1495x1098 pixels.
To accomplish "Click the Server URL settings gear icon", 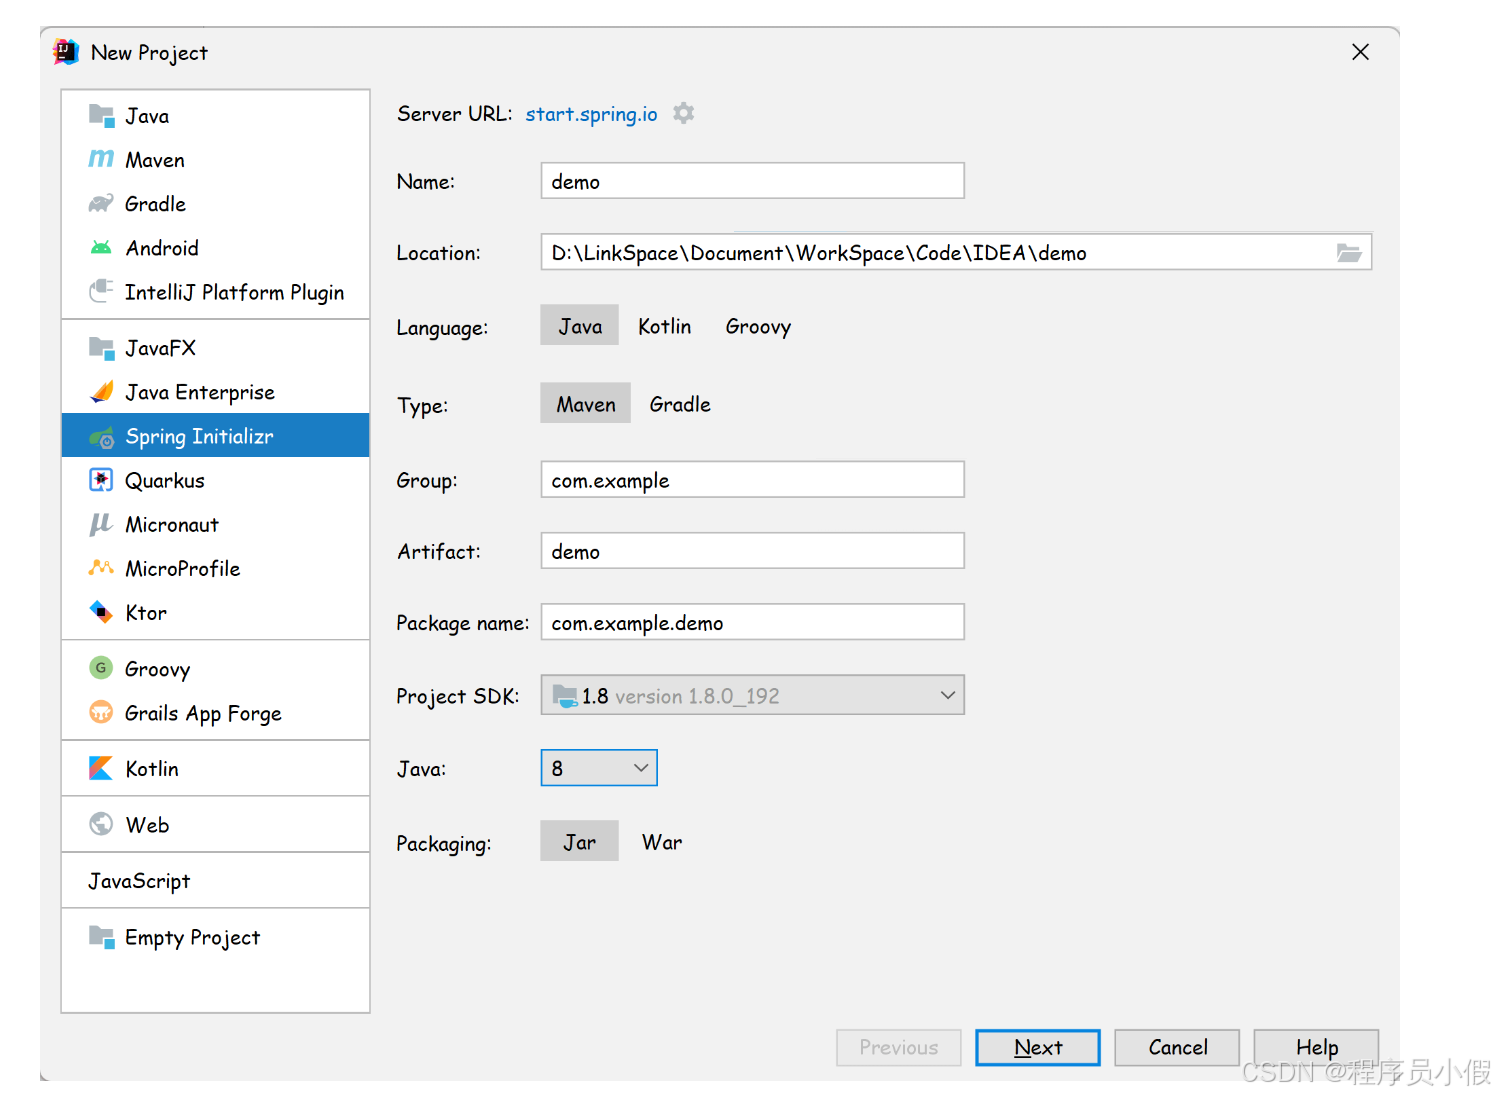I will click(684, 114).
